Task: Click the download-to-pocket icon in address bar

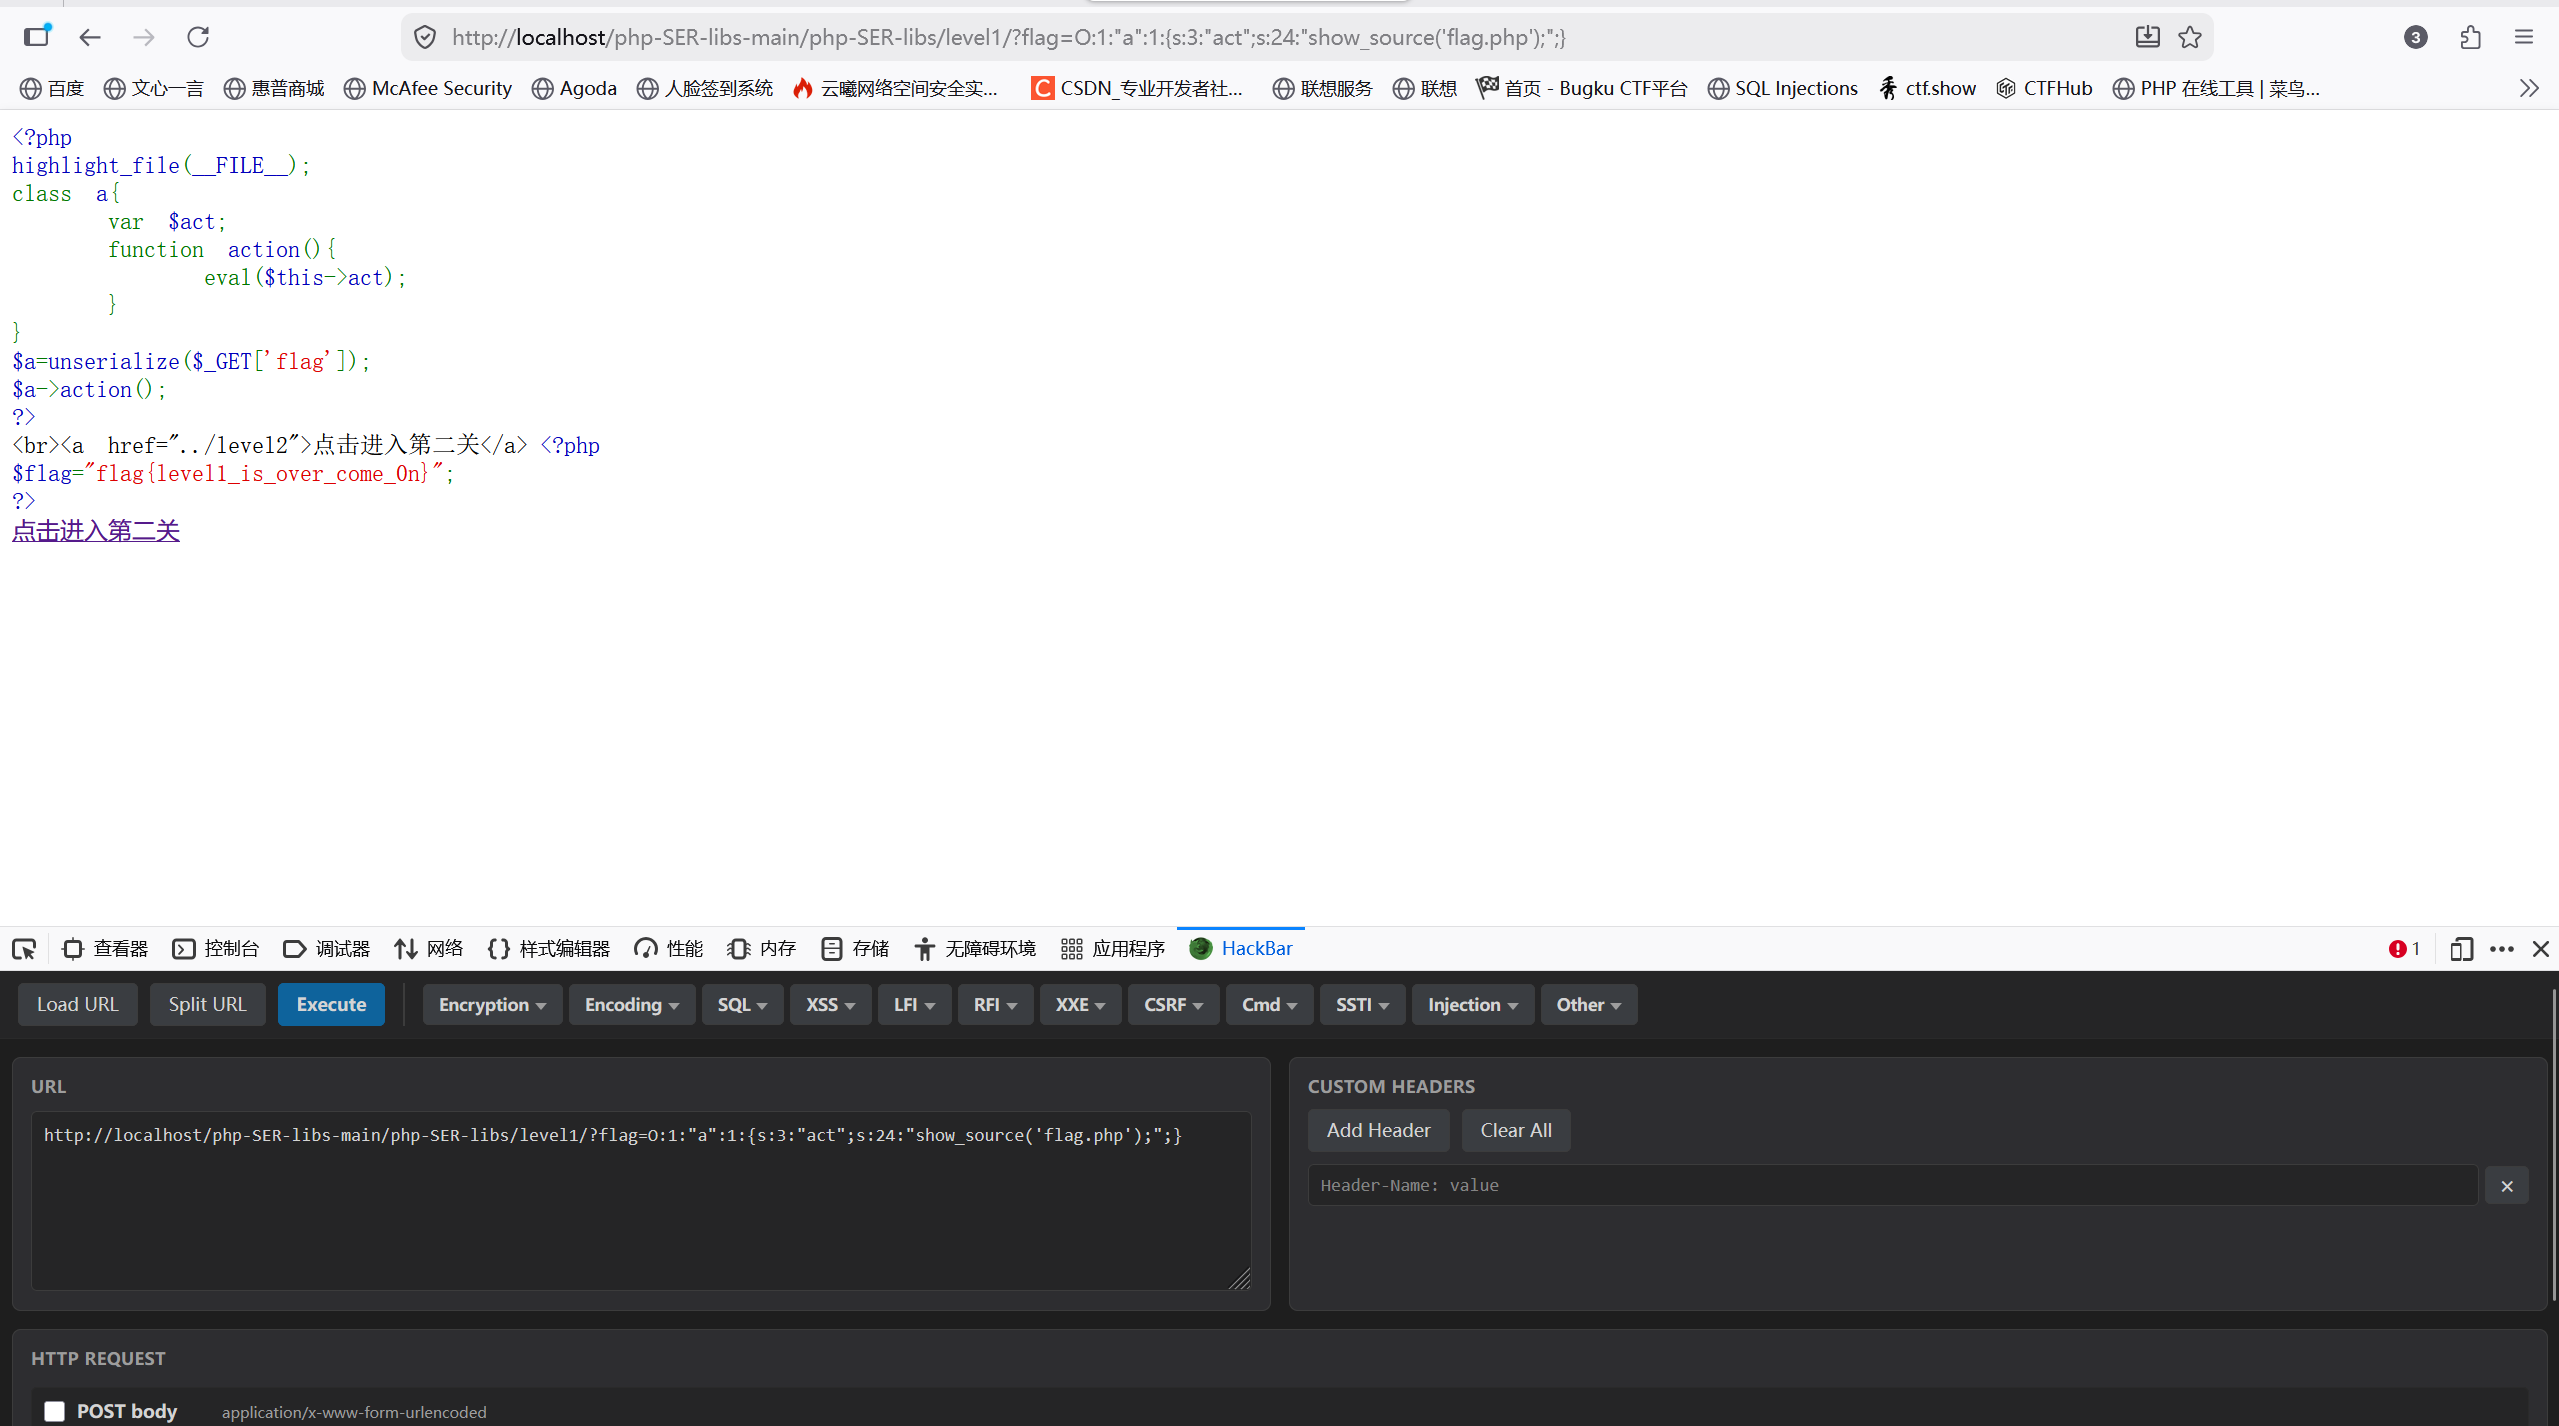Action: tap(2147, 37)
